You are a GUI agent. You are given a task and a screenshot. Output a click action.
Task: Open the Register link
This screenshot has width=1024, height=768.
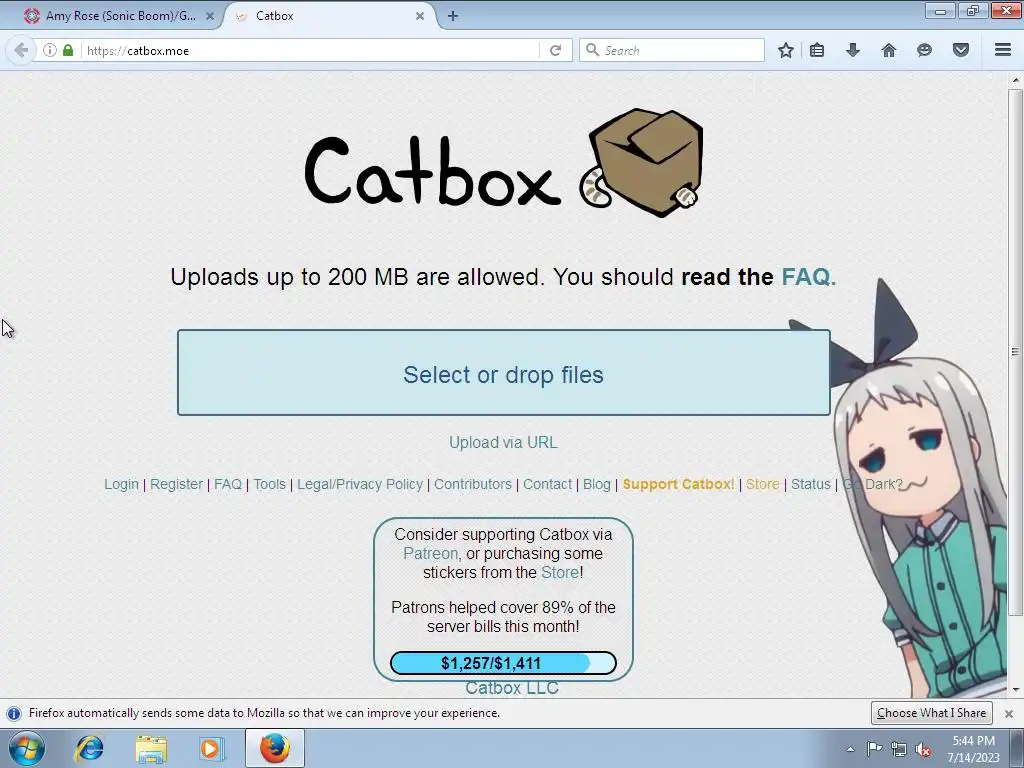point(176,484)
